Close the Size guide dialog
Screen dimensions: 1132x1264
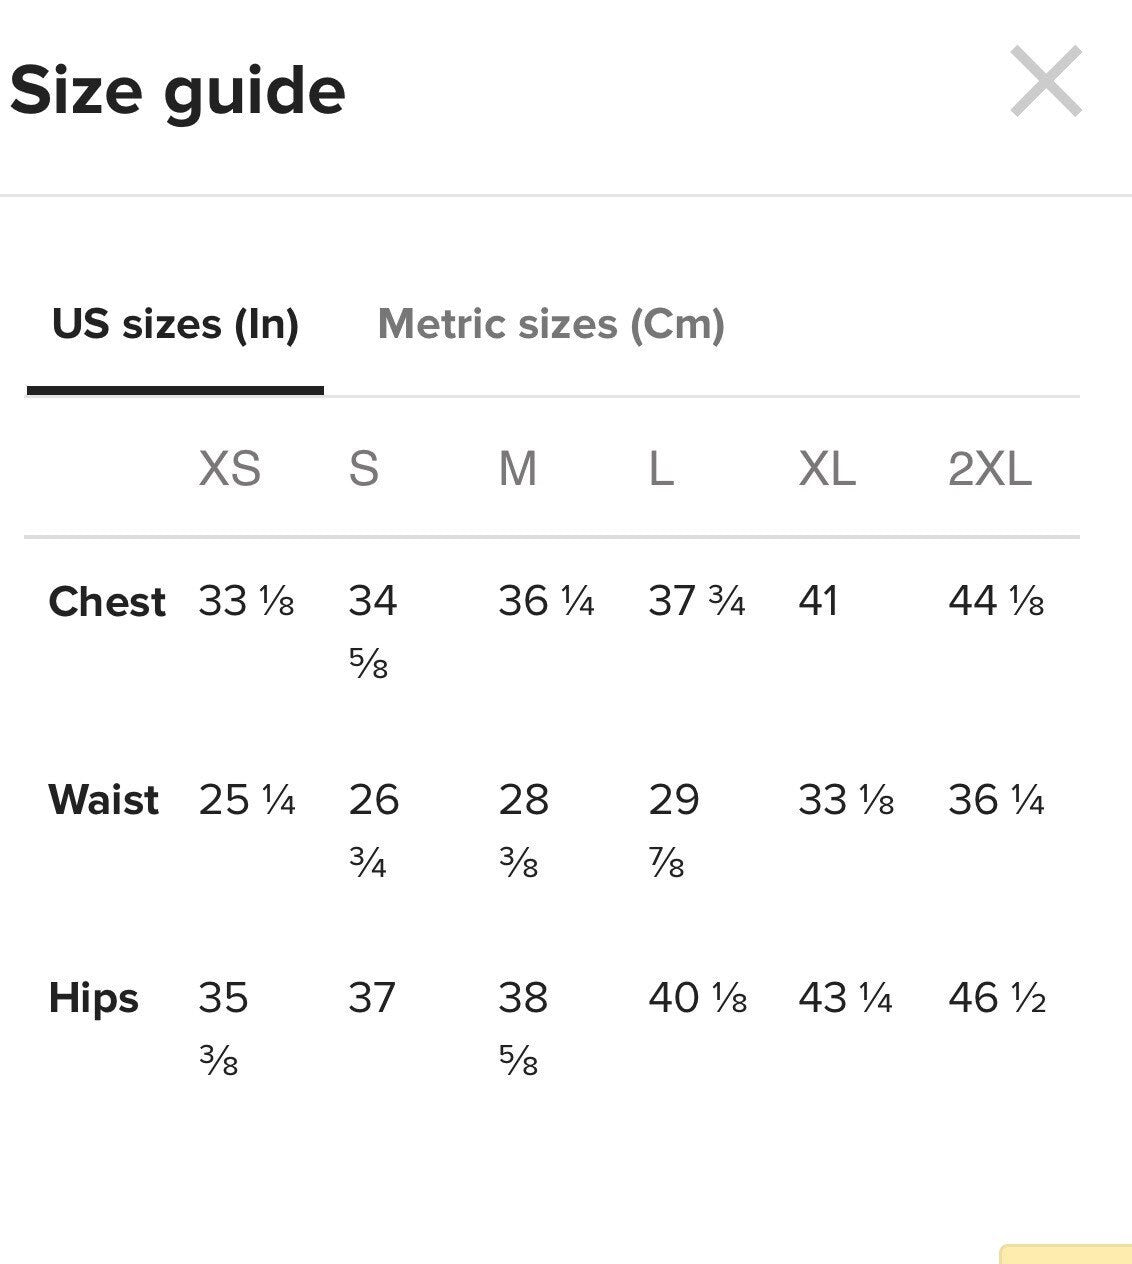pos(1046,81)
